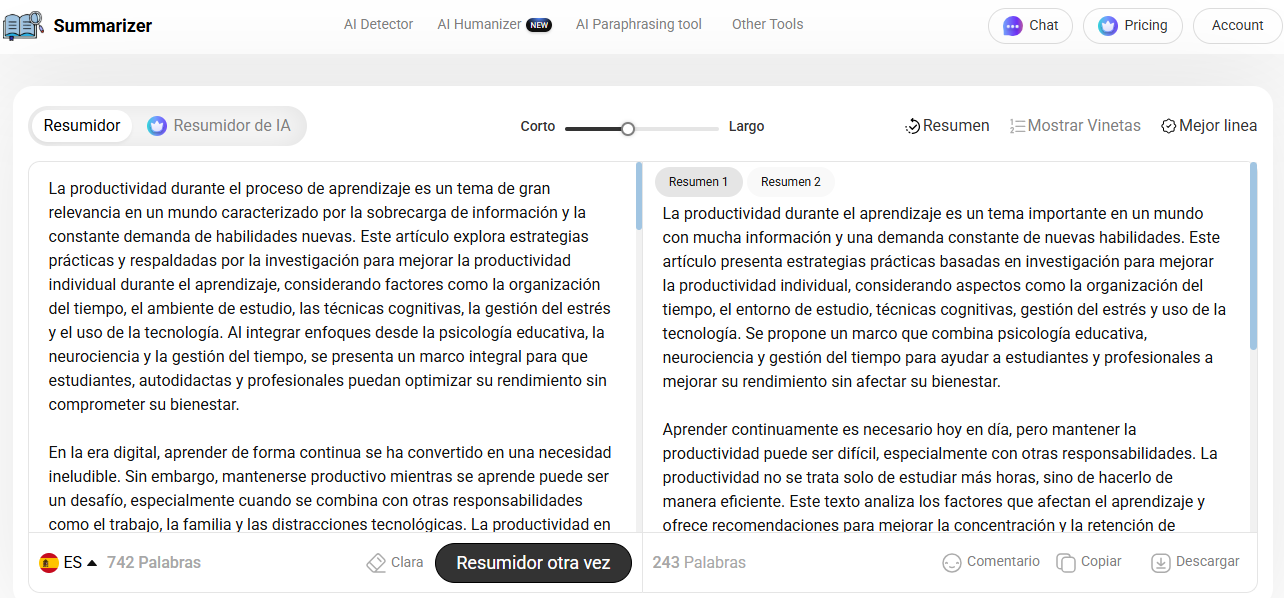The height and width of the screenshot is (598, 1284).
Task: Open the Account menu
Action: coord(1237,26)
